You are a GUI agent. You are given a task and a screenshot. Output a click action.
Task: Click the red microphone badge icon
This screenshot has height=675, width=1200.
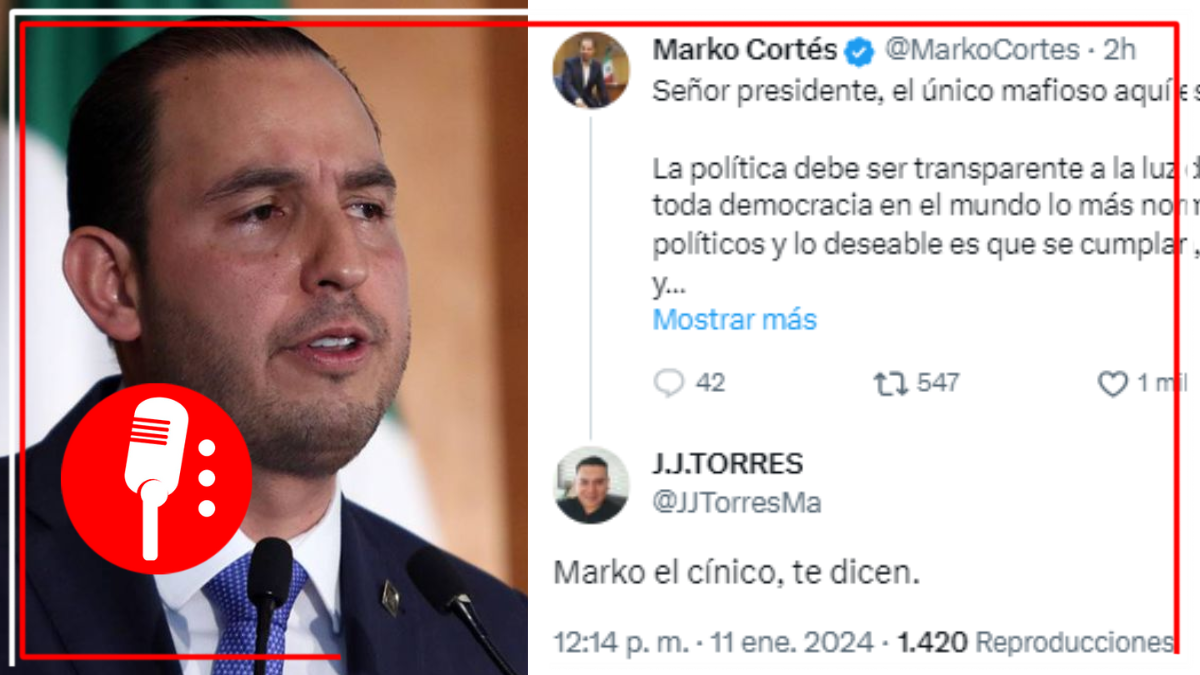(157, 478)
